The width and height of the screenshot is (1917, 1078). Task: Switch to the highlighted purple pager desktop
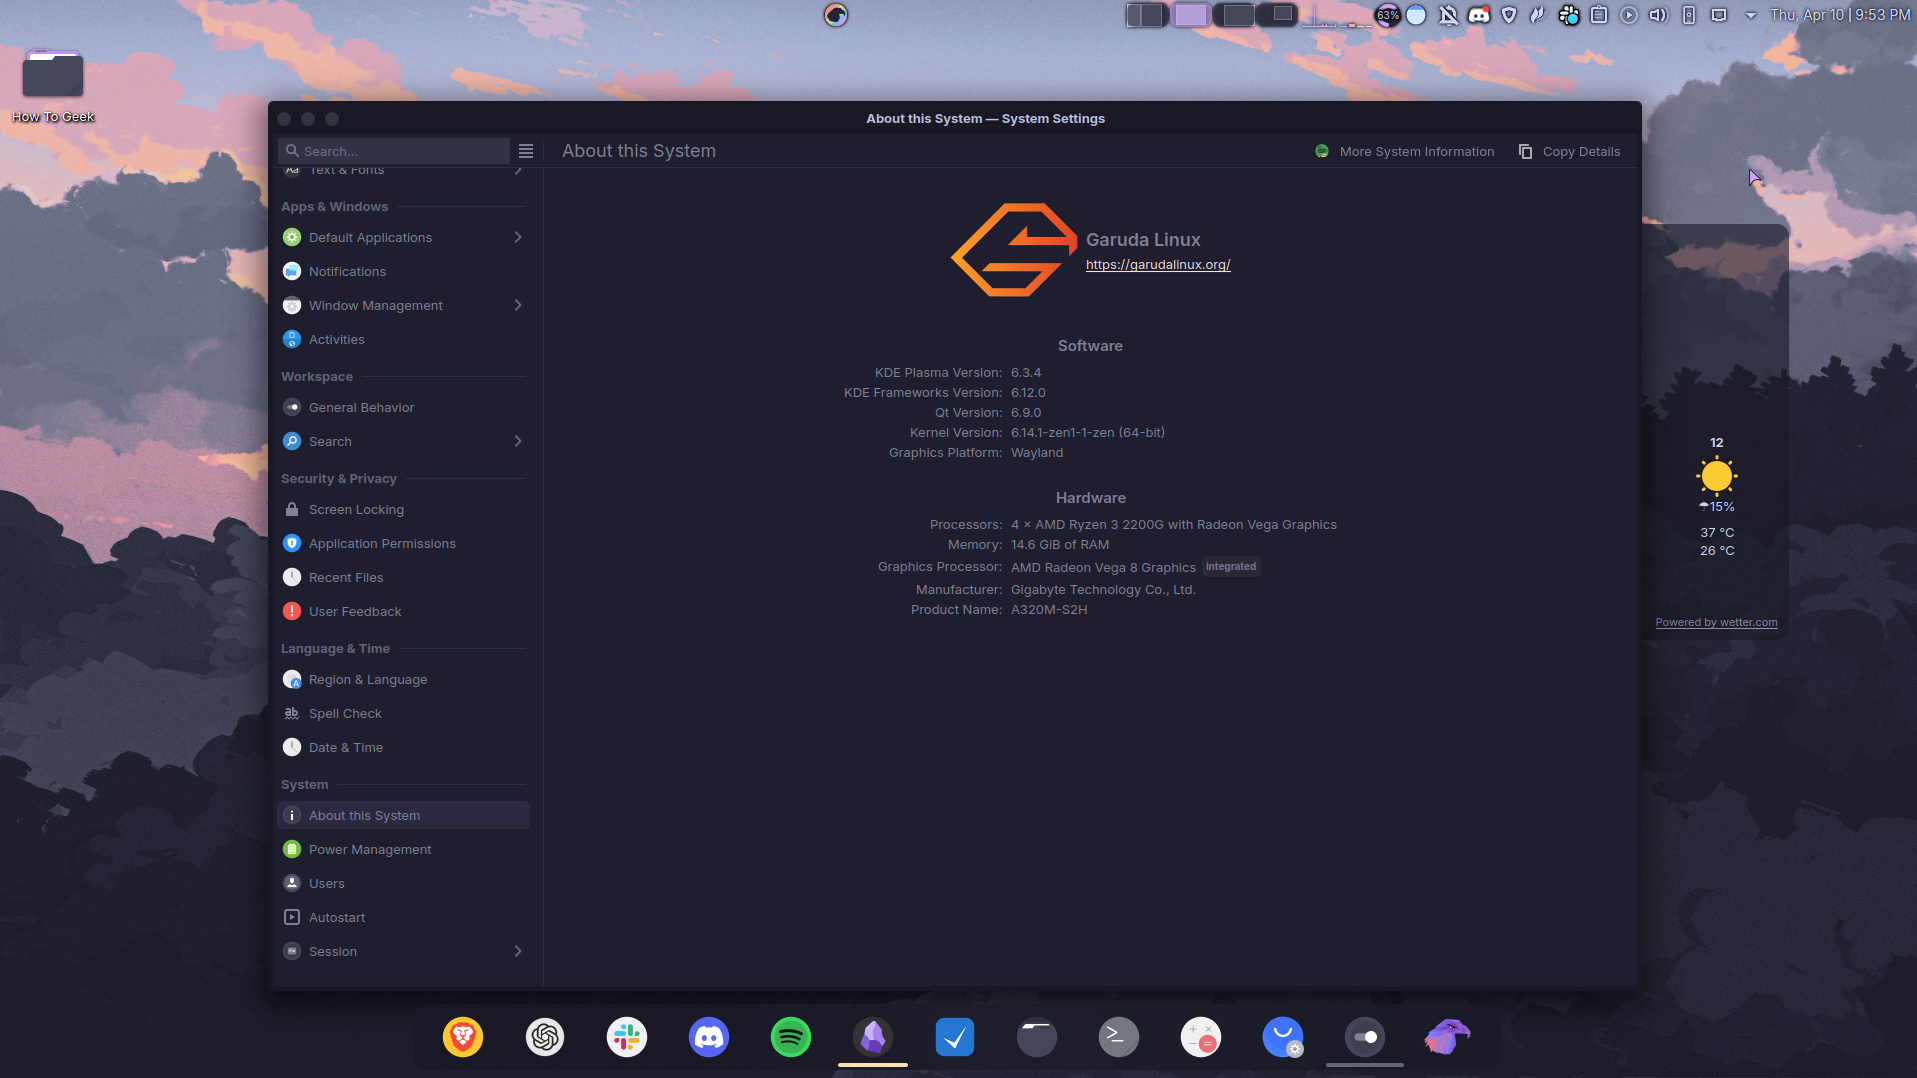coord(1190,15)
